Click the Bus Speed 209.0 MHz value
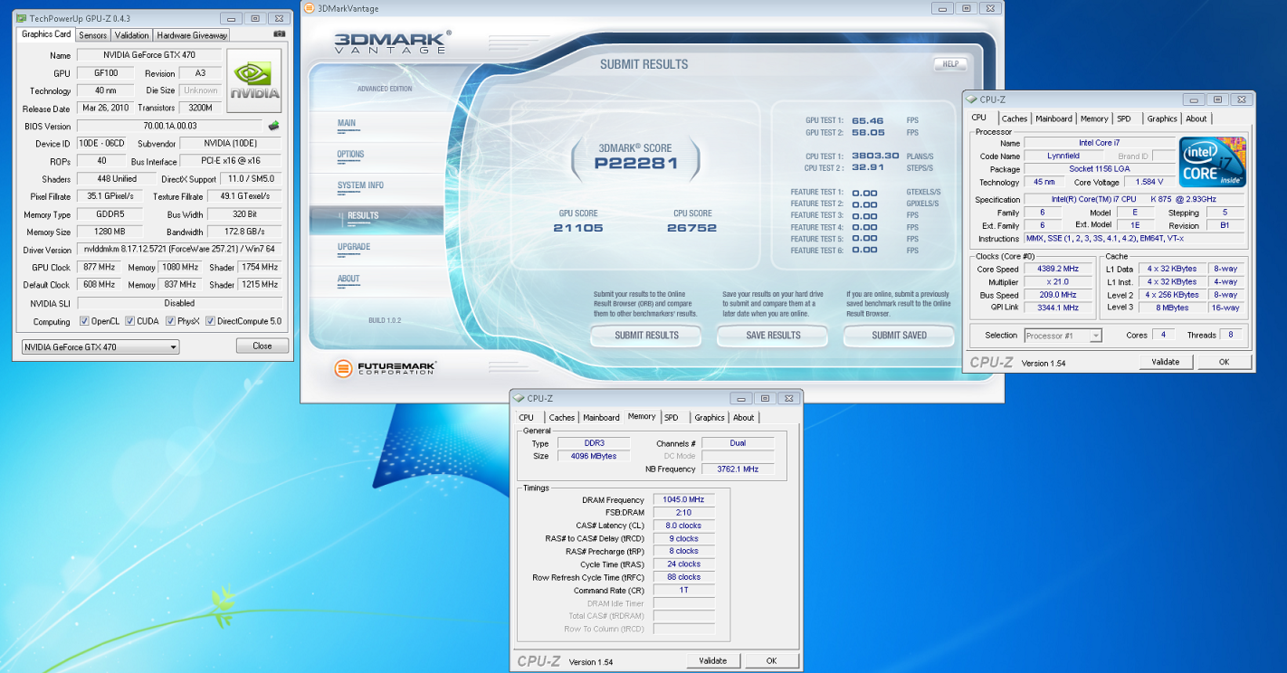 pyautogui.click(x=1057, y=295)
